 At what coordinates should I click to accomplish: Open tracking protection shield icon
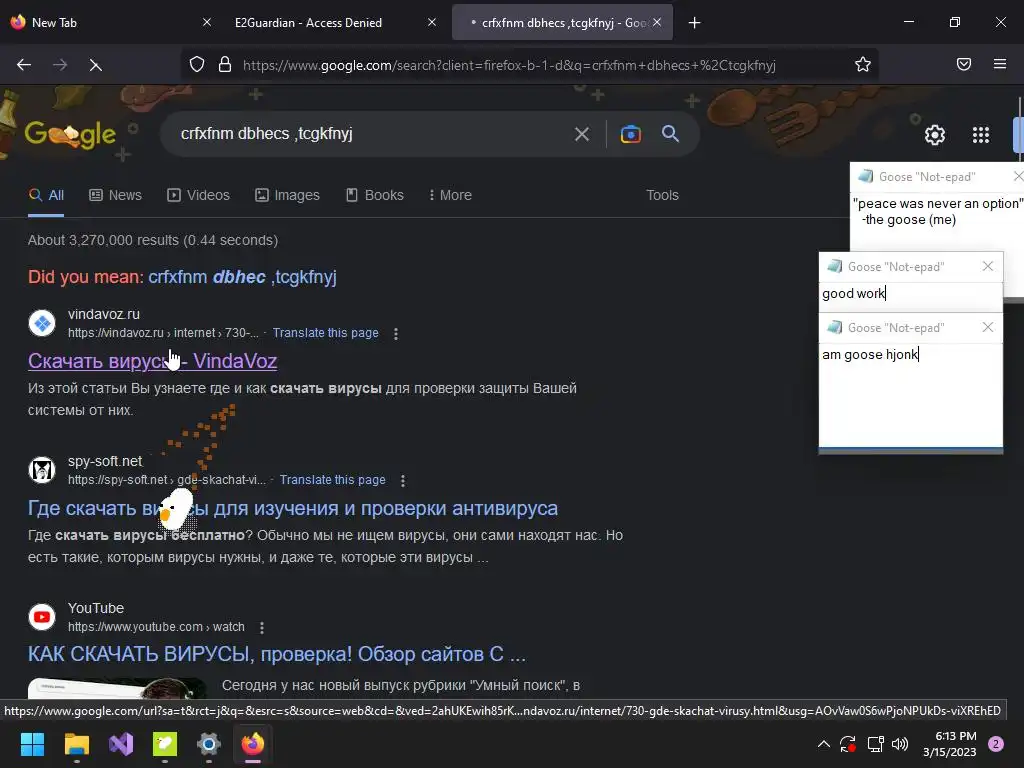[x=197, y=64]
